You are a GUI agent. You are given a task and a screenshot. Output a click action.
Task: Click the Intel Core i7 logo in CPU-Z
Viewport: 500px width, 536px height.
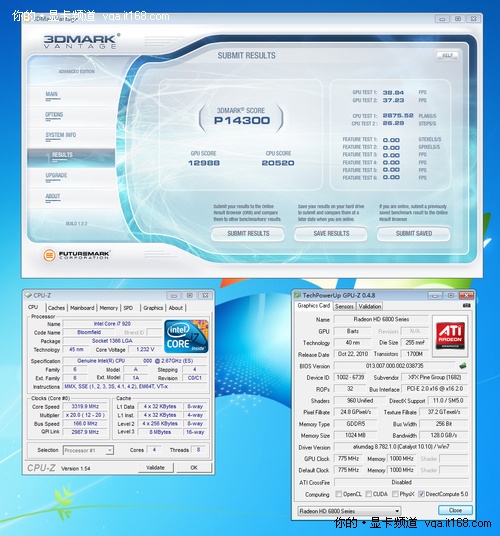click(x=186, y=336)
